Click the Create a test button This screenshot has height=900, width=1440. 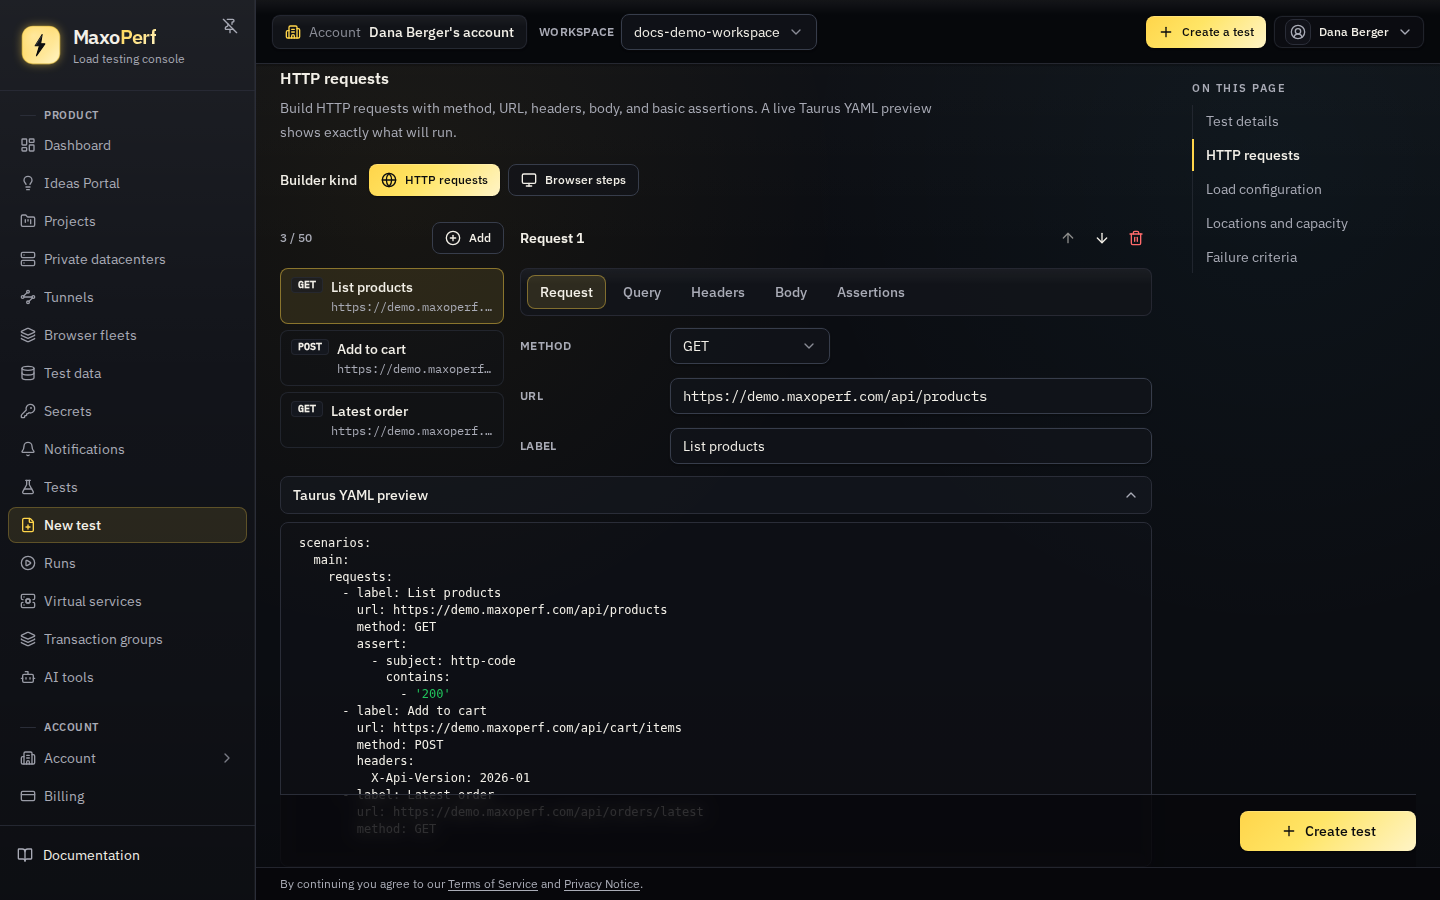(x=1206, y=32)
